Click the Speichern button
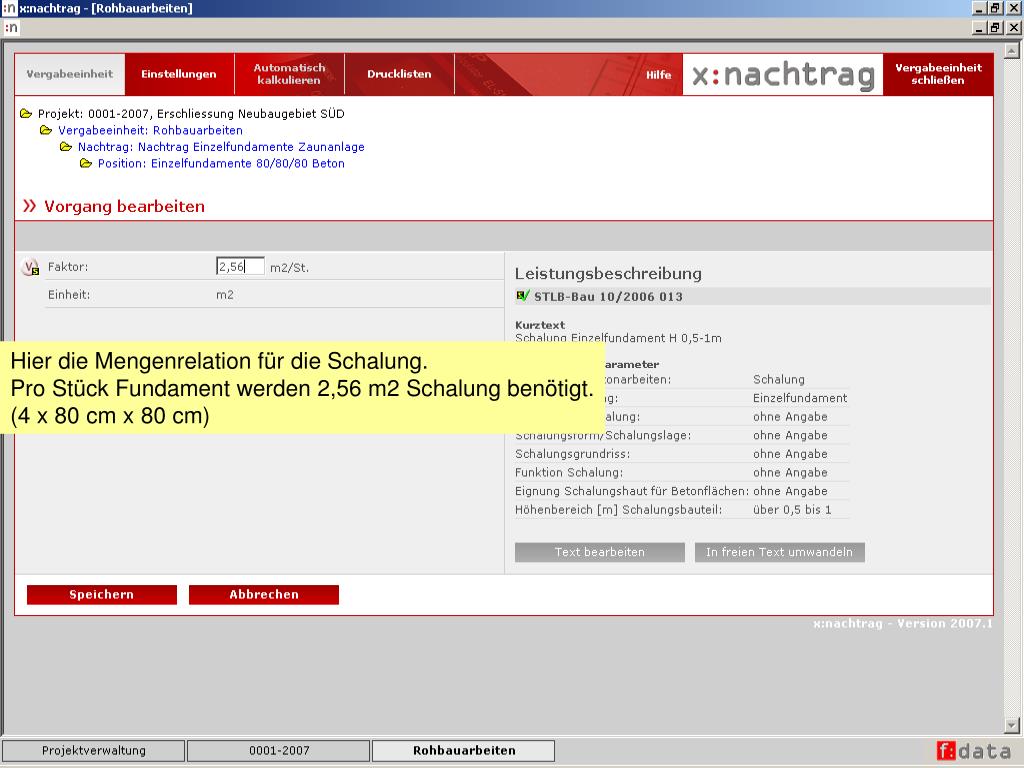 point(102,595)
